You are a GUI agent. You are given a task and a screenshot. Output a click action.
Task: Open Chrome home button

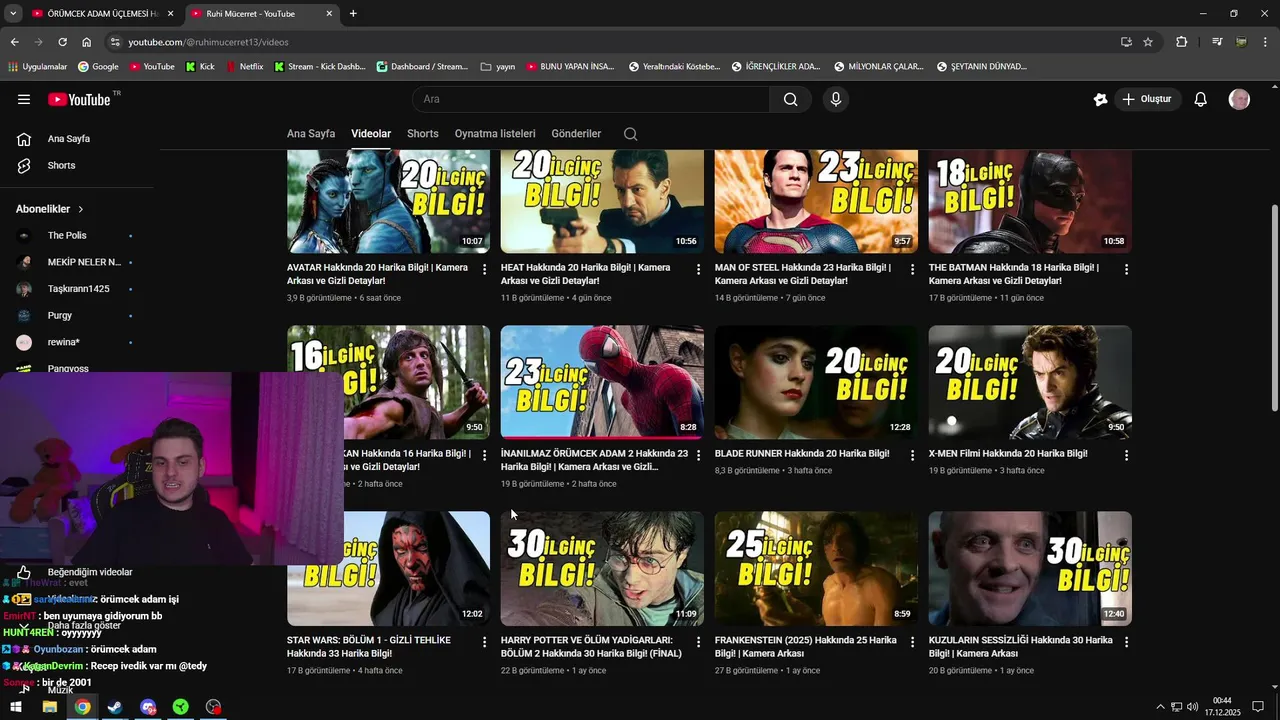pyautogui.click(x=87, y=42)
